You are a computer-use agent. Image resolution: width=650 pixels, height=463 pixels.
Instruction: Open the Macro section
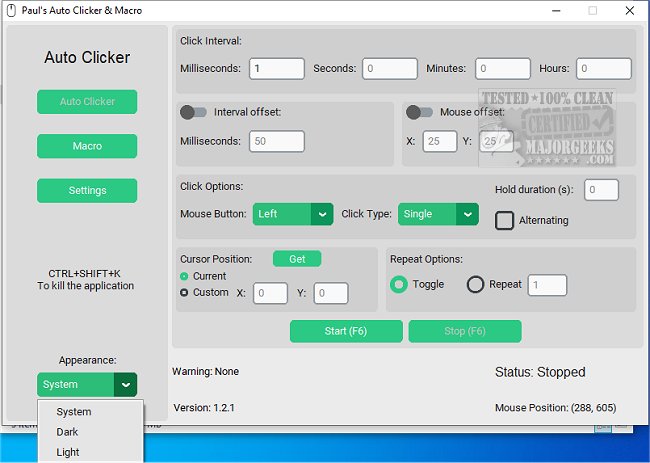point(87,146)
